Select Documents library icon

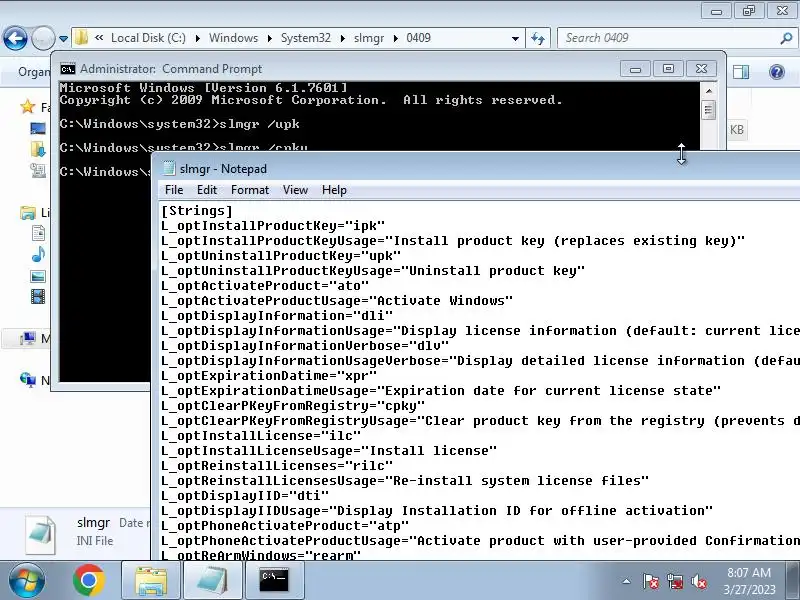tap(38, 233)
